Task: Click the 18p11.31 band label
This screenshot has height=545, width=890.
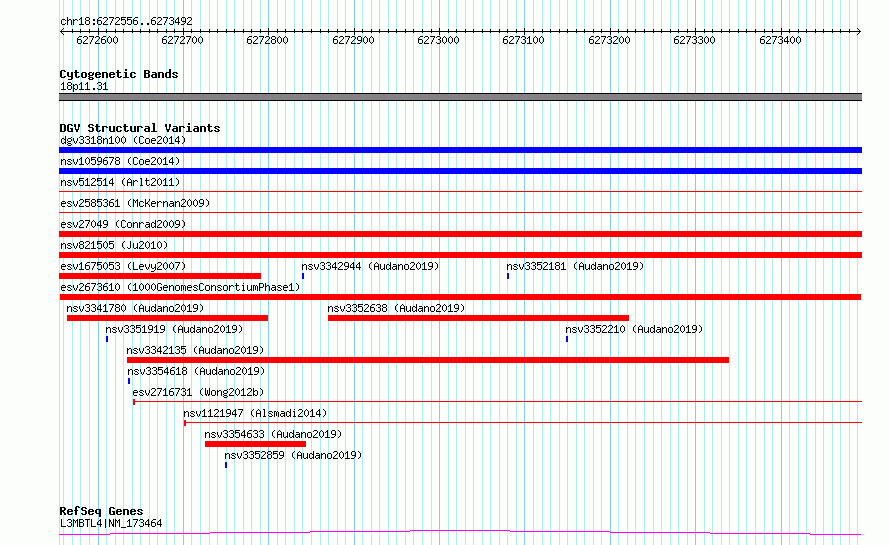Action: 84,86
